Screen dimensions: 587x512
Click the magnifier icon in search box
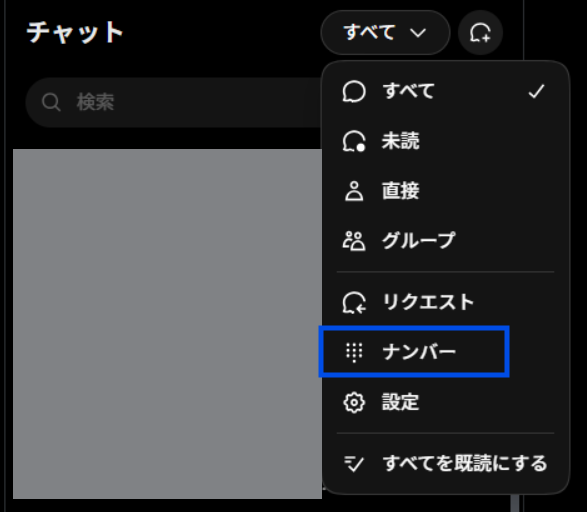(x=51, y=102)
